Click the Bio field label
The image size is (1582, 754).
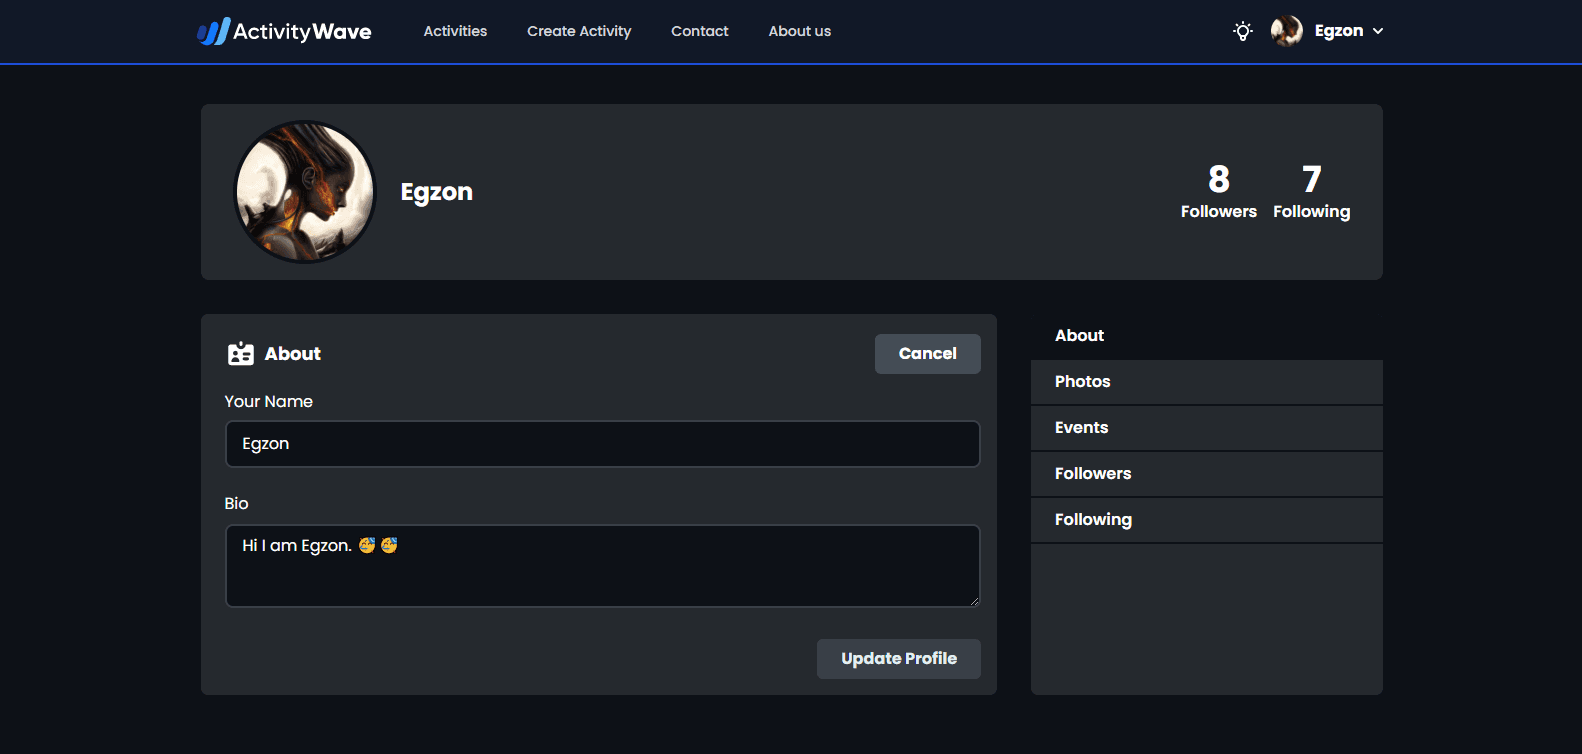point(237,504)
